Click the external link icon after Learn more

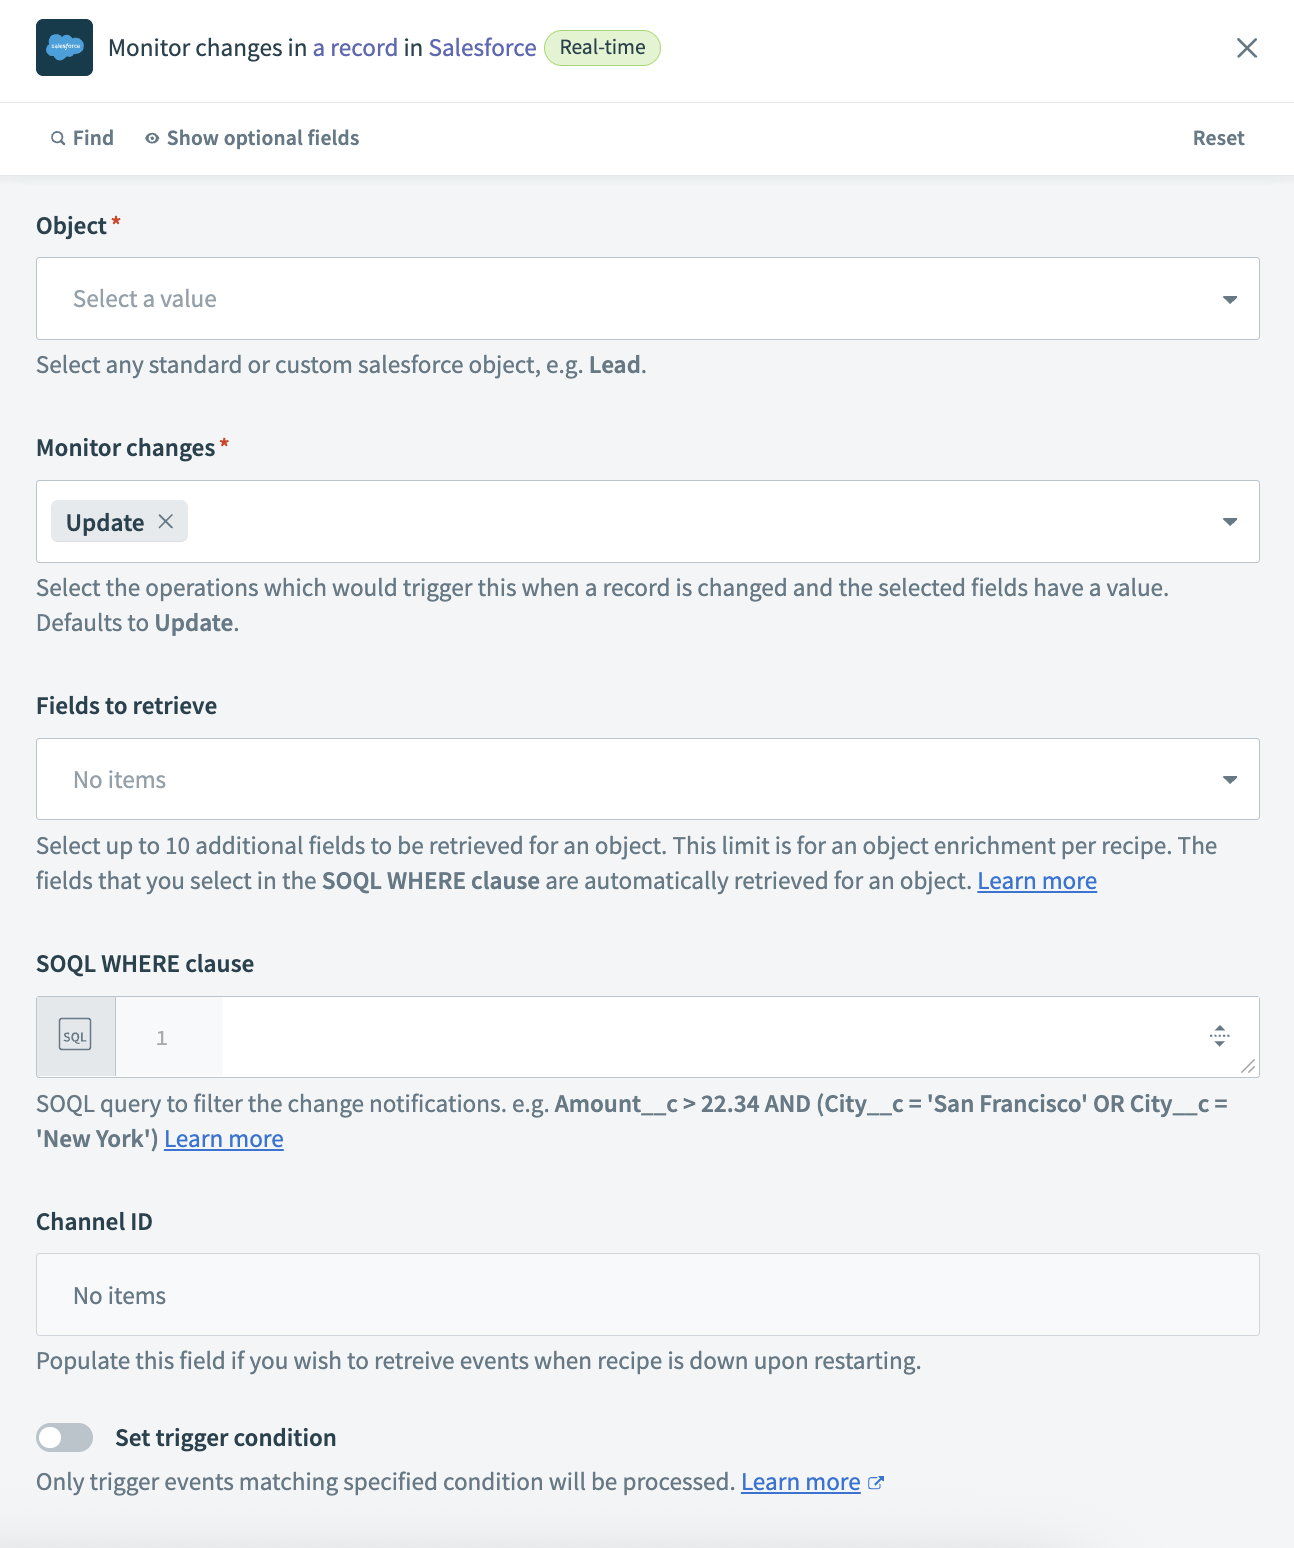point(876,1483)
